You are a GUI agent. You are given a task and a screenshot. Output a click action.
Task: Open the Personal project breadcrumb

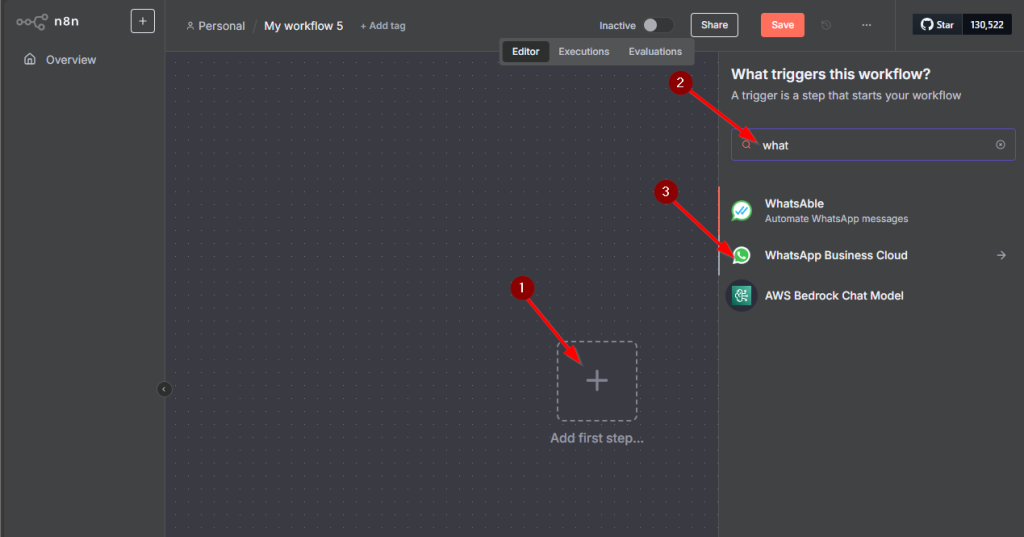point(216,26)
